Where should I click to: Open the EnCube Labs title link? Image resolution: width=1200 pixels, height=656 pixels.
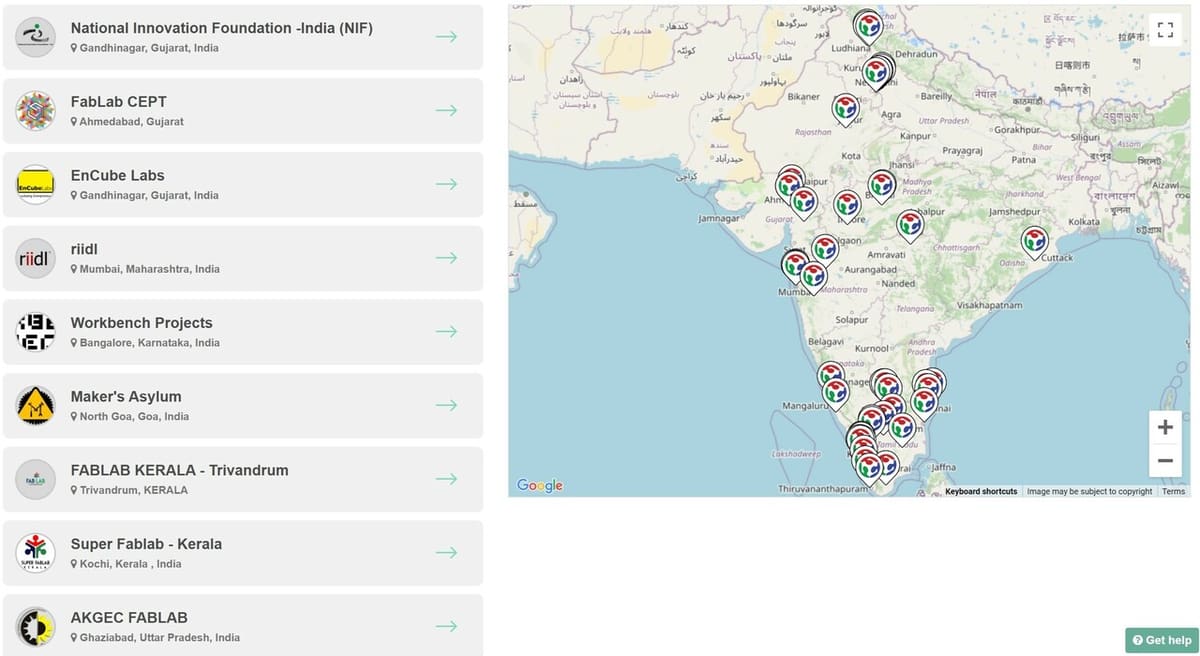click(x=117, y=175)
